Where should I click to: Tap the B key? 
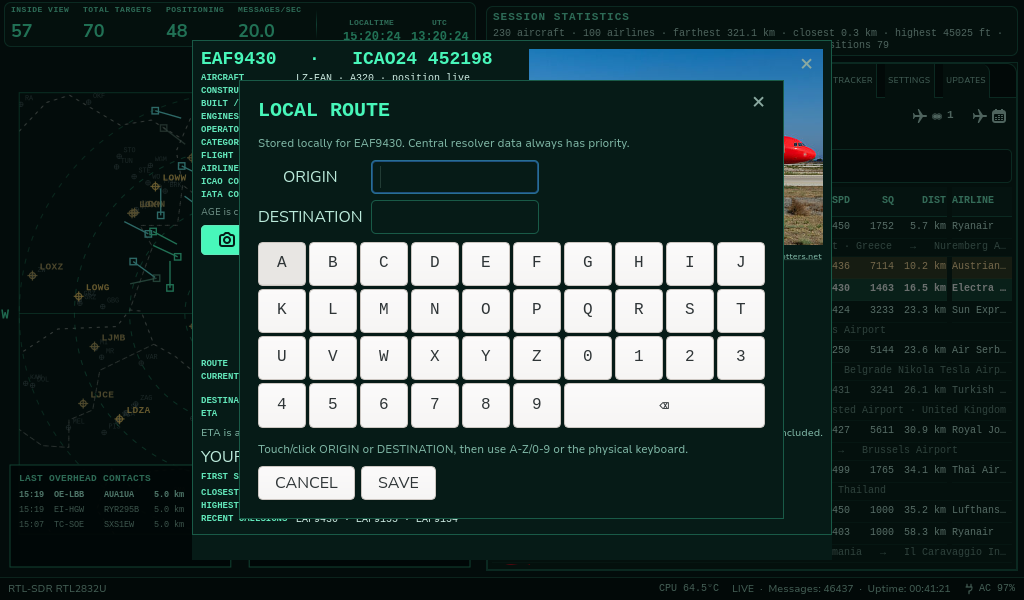[332, 264]
